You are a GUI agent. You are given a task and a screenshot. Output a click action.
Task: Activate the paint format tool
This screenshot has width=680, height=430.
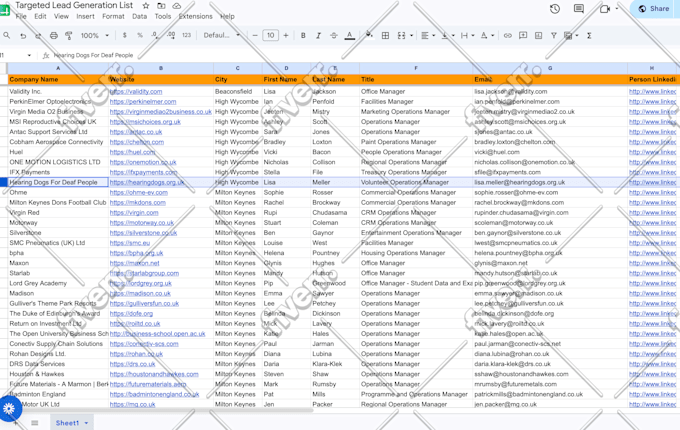(x=69, y=36)
